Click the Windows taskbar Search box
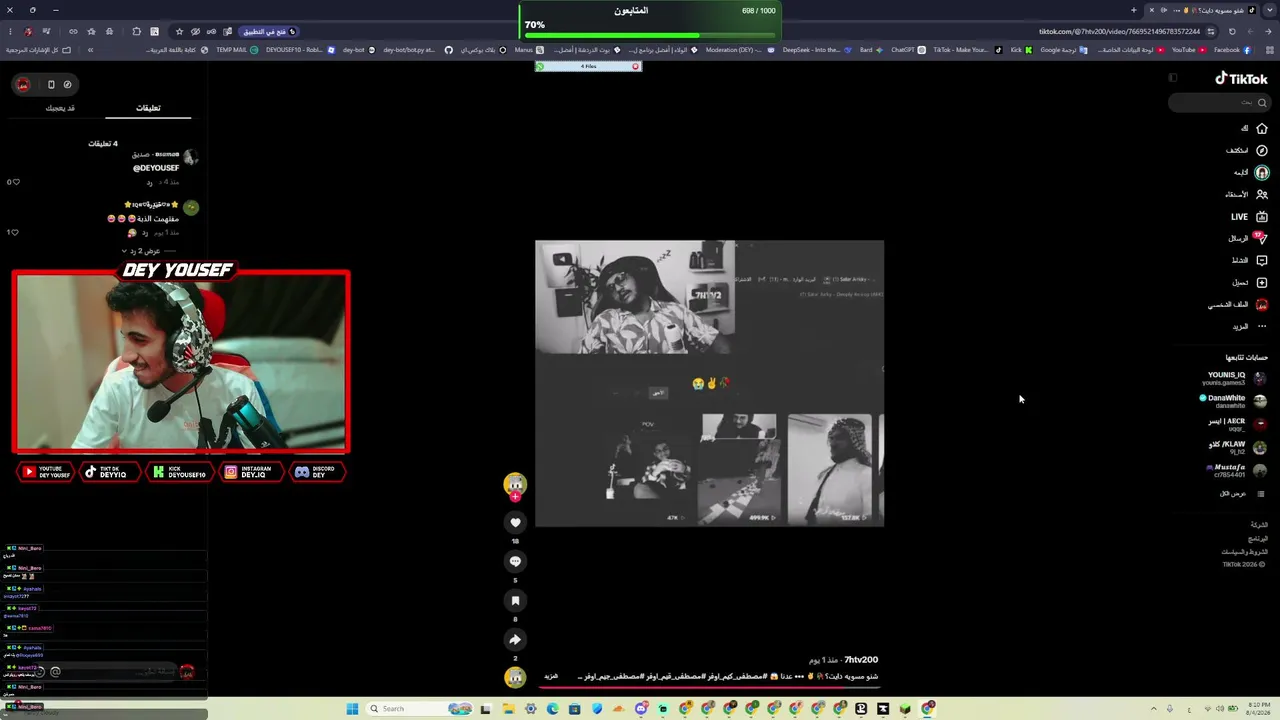1280x720 pixels. (420, 709)
